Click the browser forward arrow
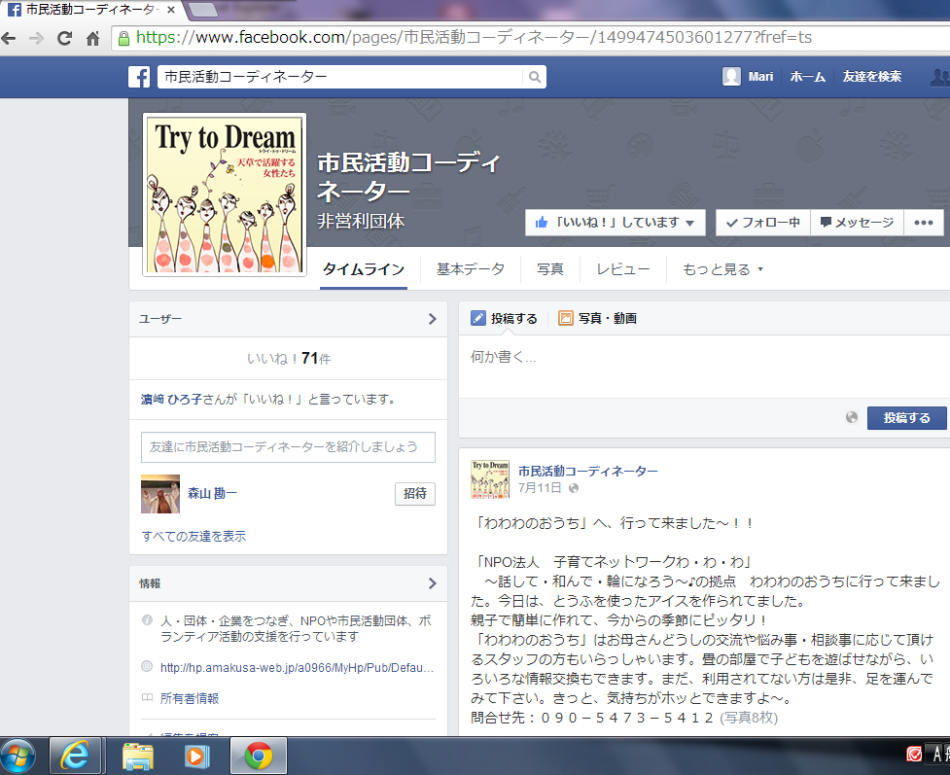This screenshot has width=950, height=775. (36, 39)
